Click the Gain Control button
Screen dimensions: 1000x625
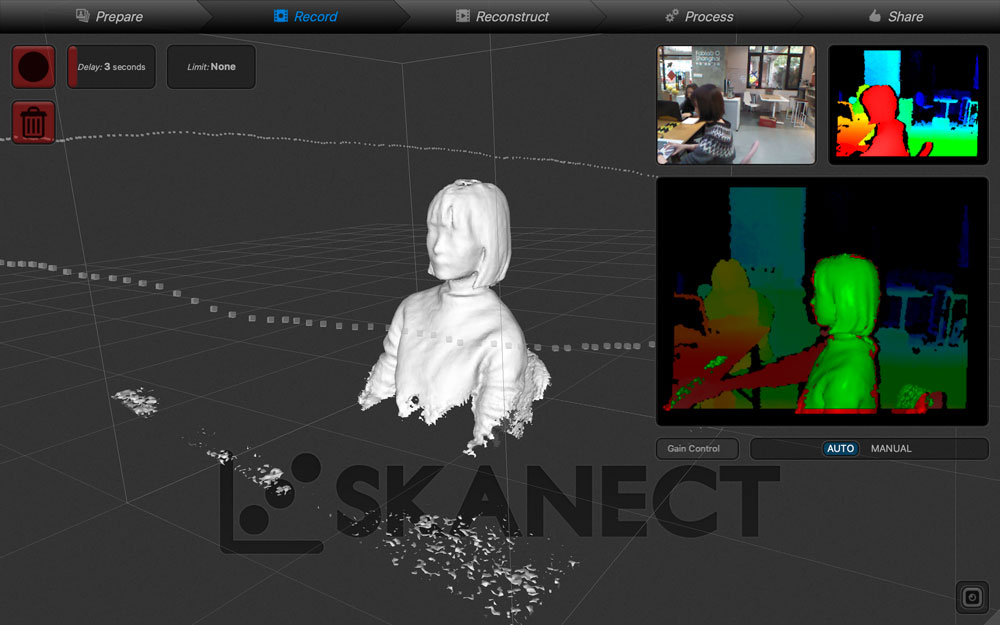696,448
